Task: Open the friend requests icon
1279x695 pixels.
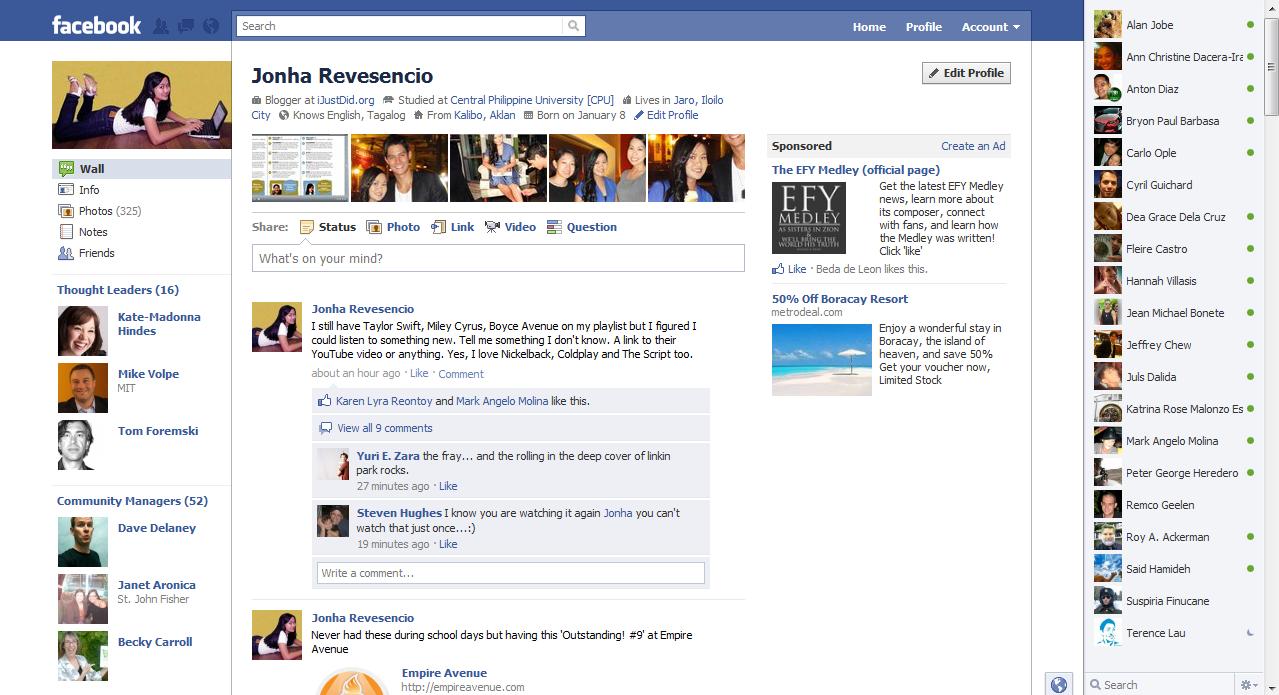Action: 160,26
